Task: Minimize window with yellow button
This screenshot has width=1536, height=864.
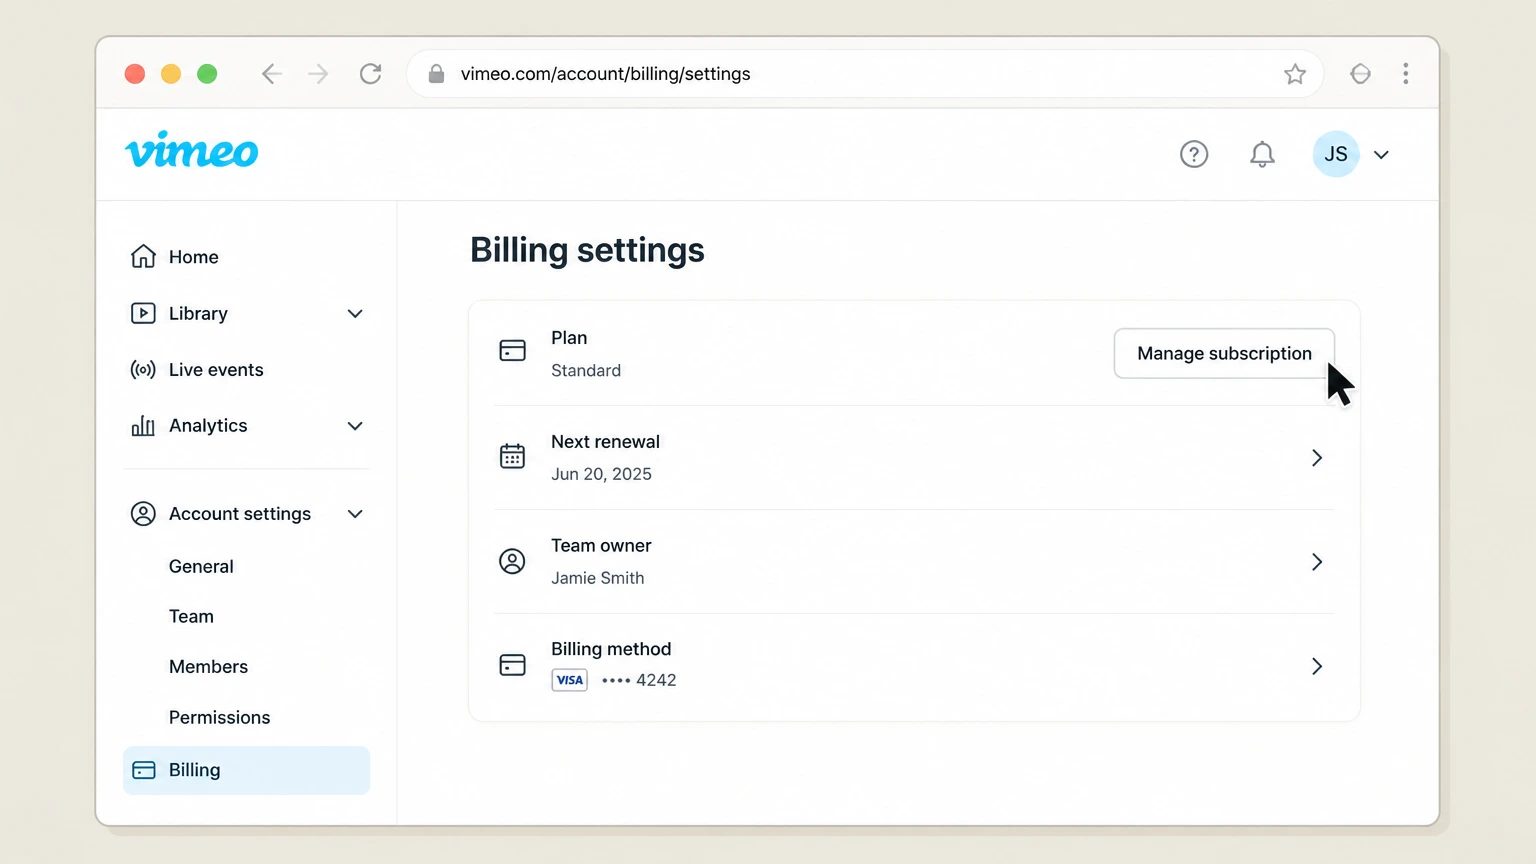Action: (171, 74)
